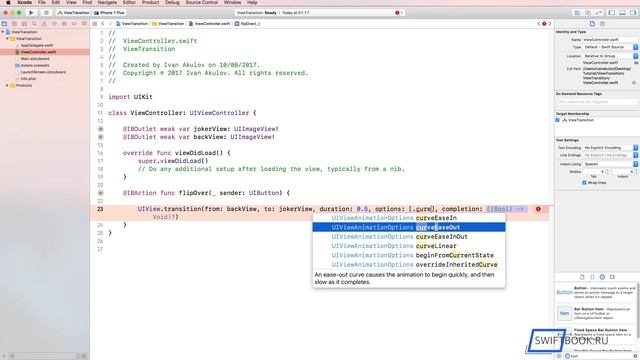Select the File inspector tab
Screen dimensions: 640x360
(592, 24)
